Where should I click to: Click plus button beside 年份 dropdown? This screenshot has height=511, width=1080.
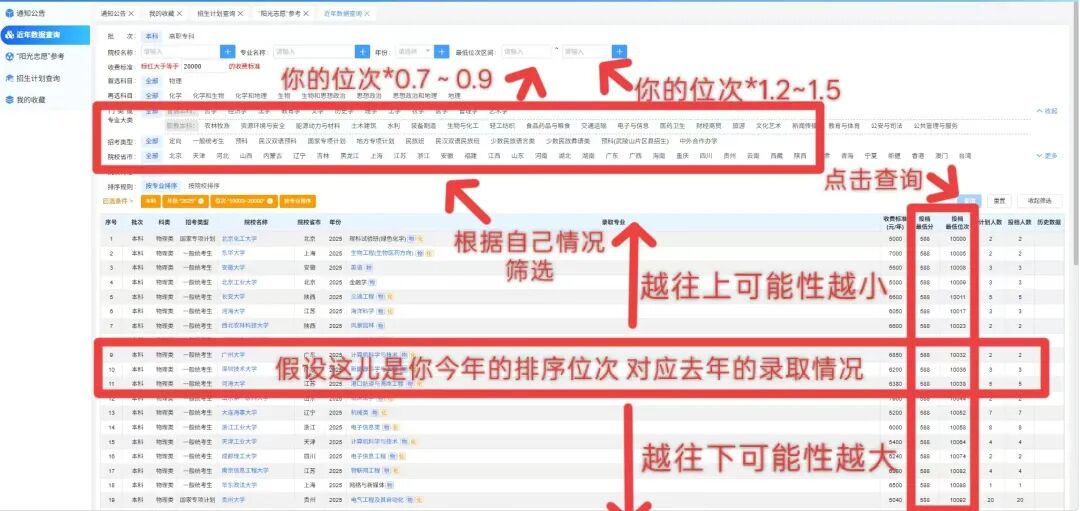442,52
